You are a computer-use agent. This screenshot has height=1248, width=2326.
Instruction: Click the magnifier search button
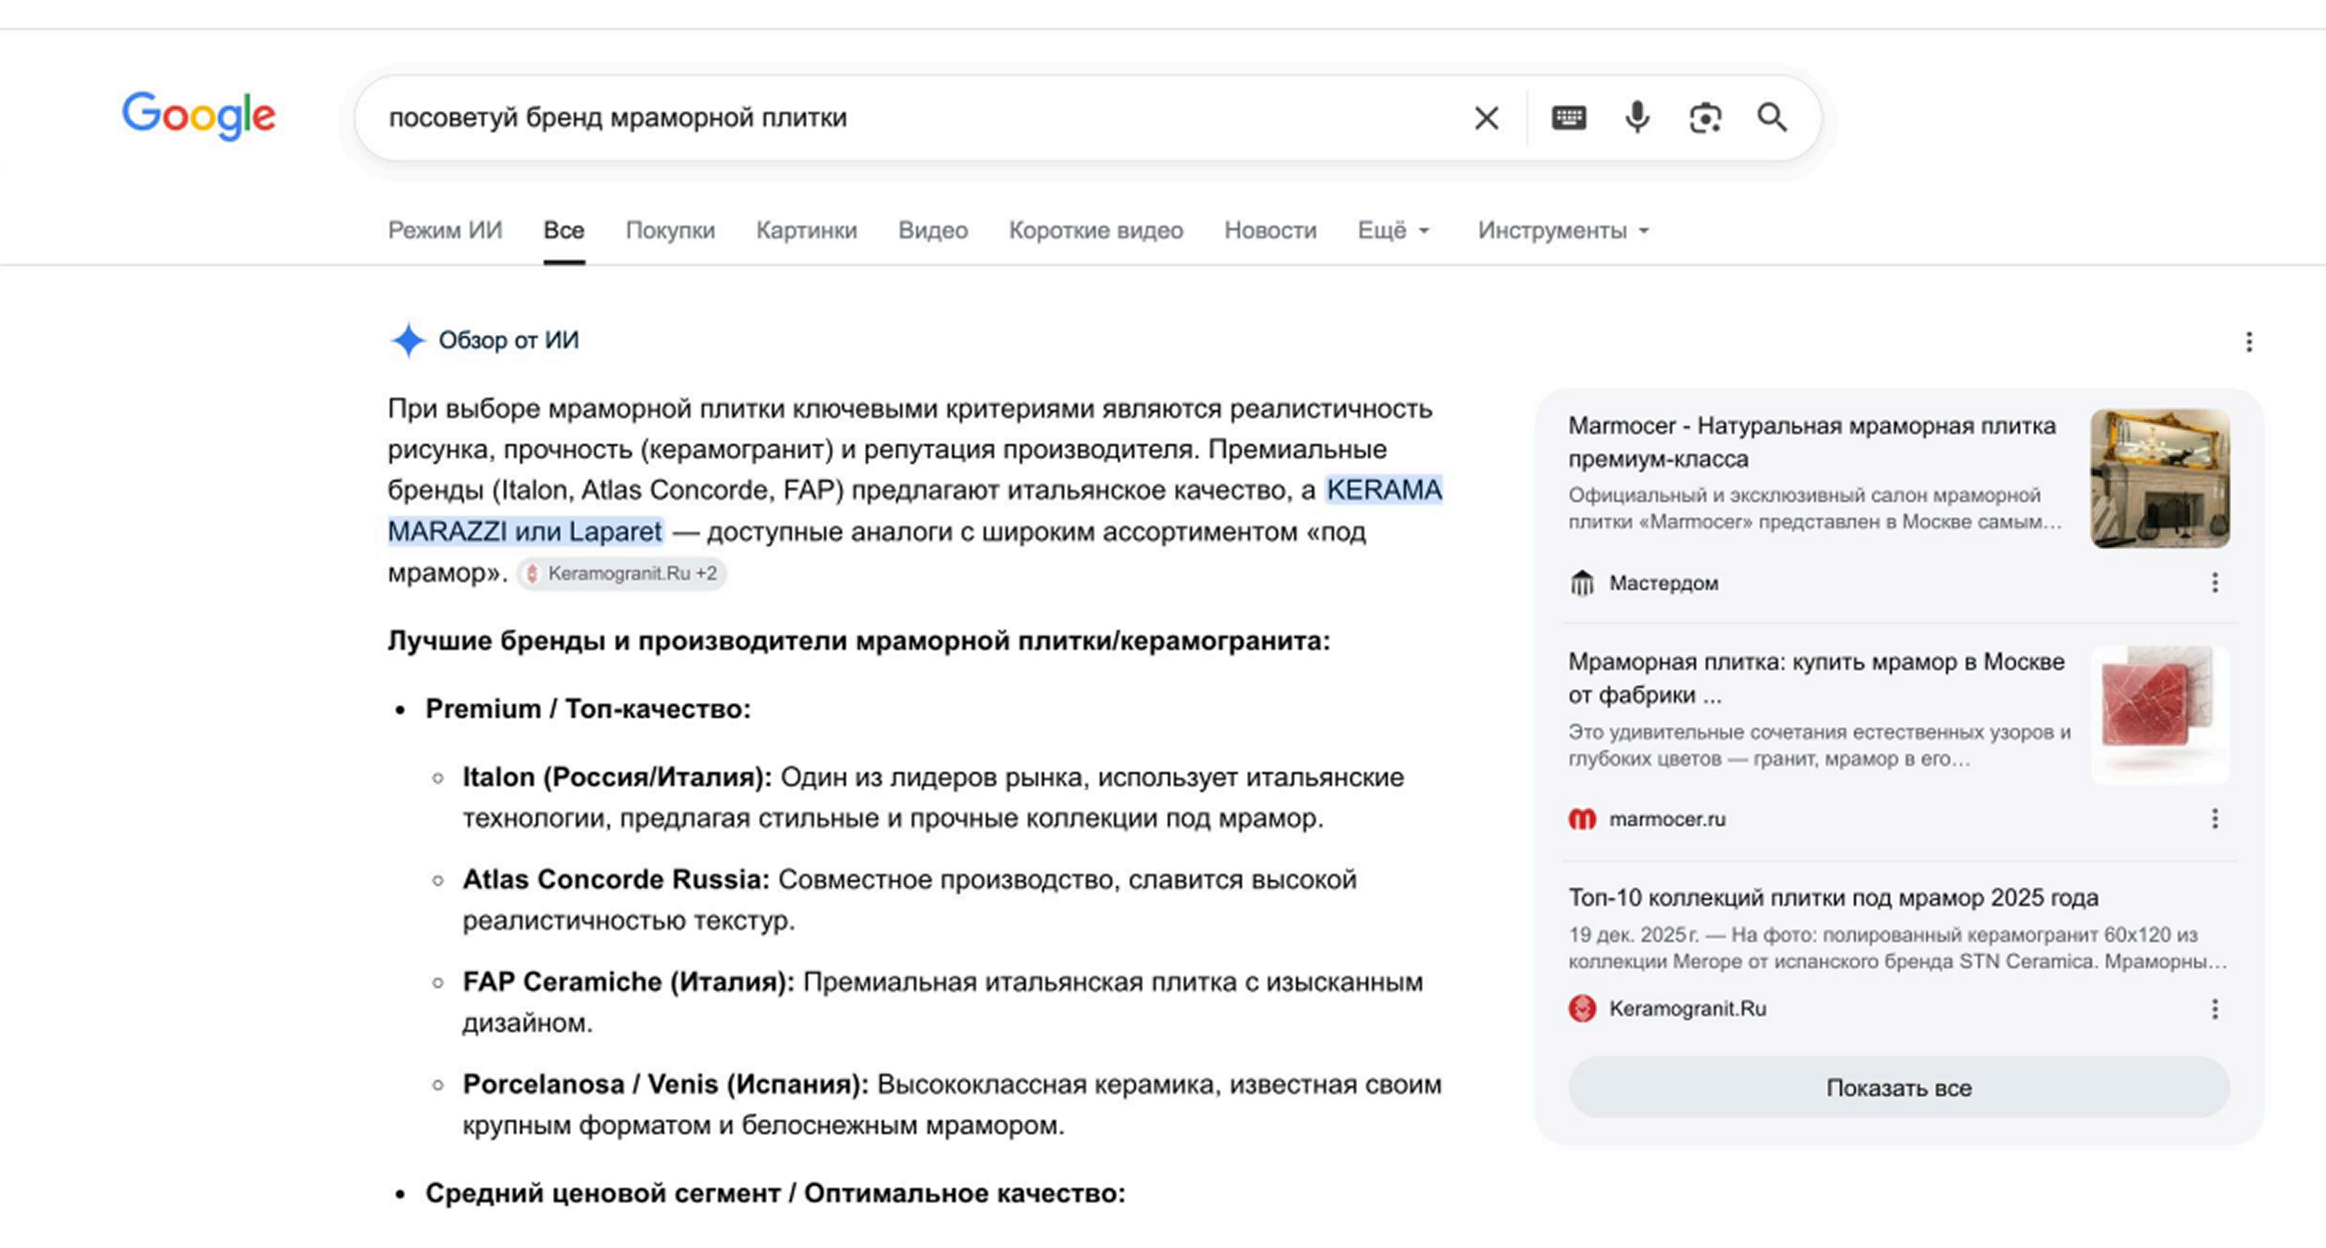(1772, 118)
